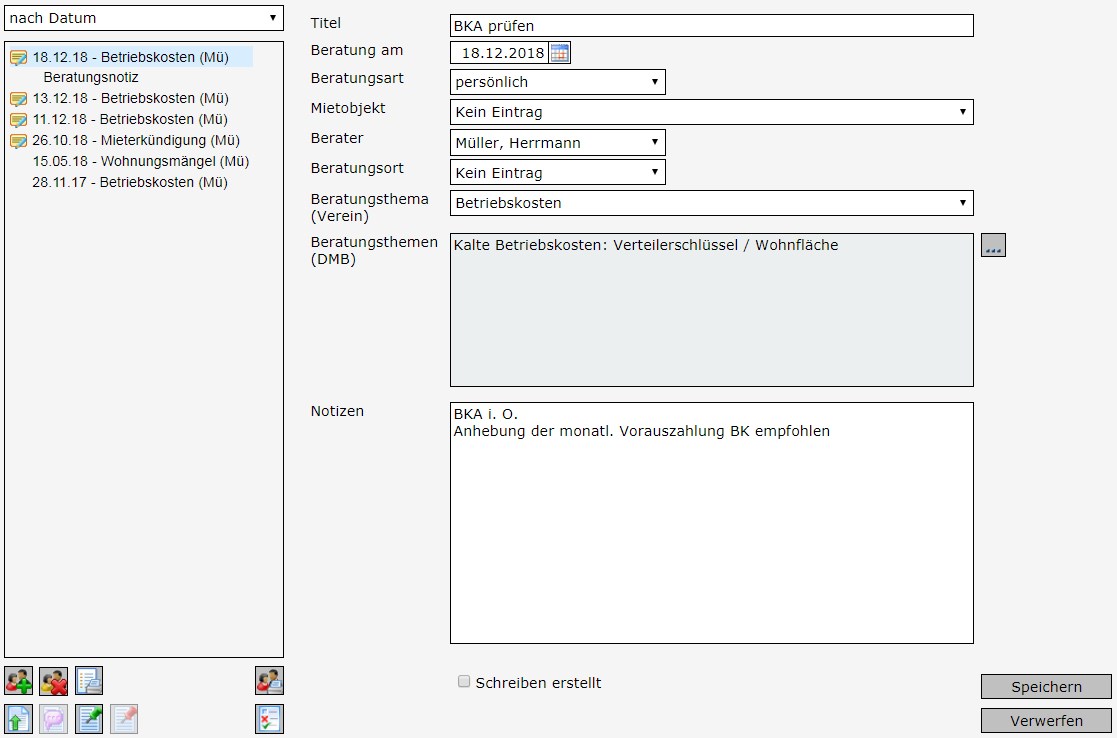Click the delete consultation icon with red X
The image size is (1117, 738).
click(53, 681)
